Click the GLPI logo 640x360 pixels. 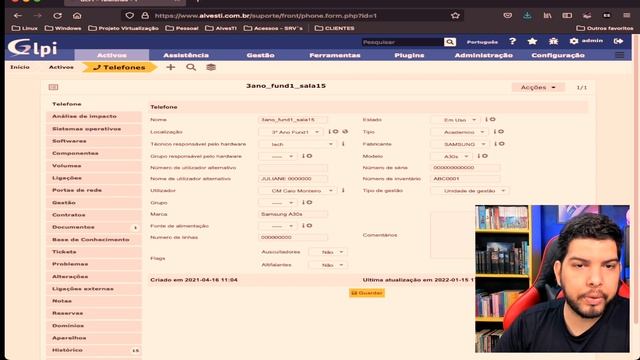32,48
